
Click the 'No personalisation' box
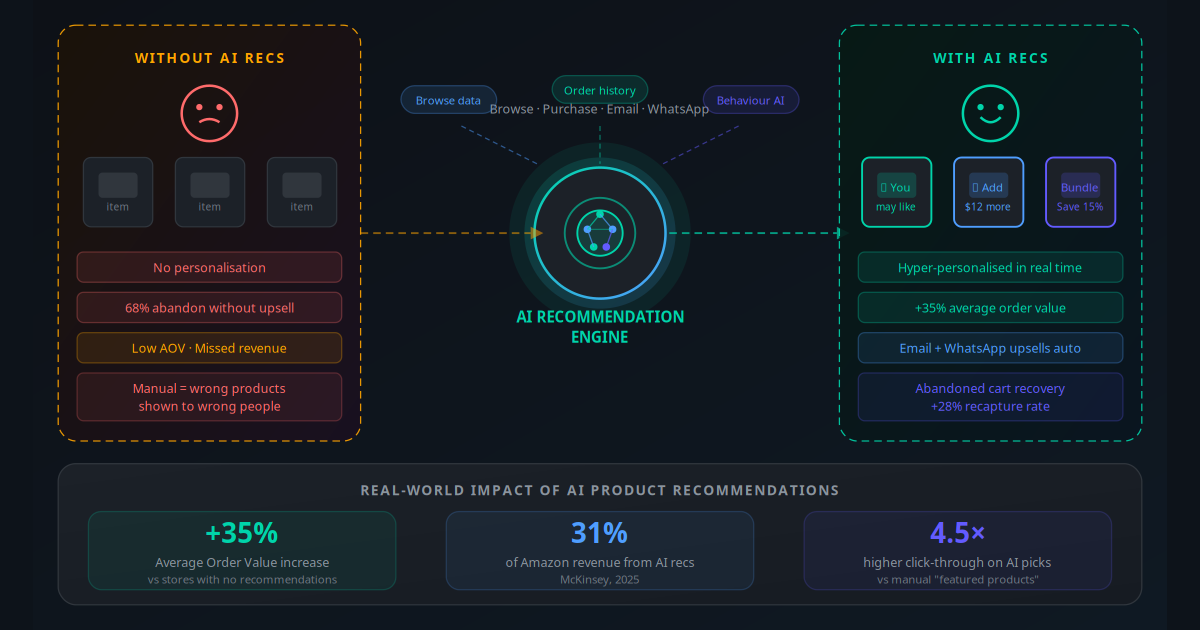pyautogui.click(x=209, y=267)
